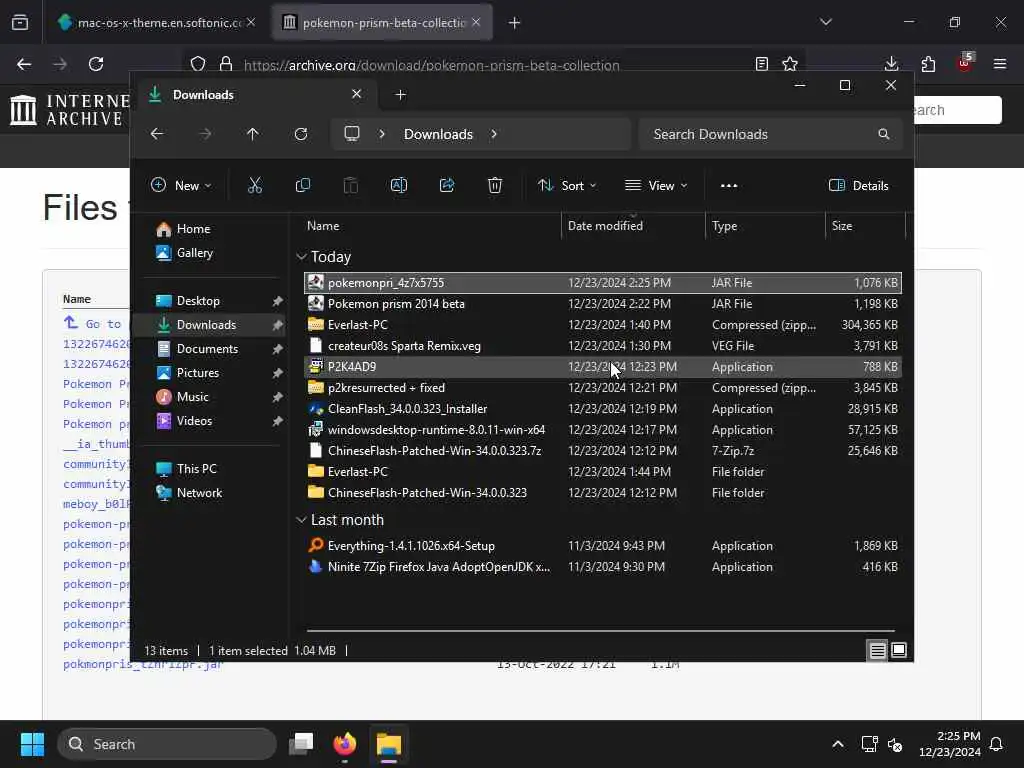Open a new Firefox tab
This screenshot has width=1024, height=768.
(515, 23)
